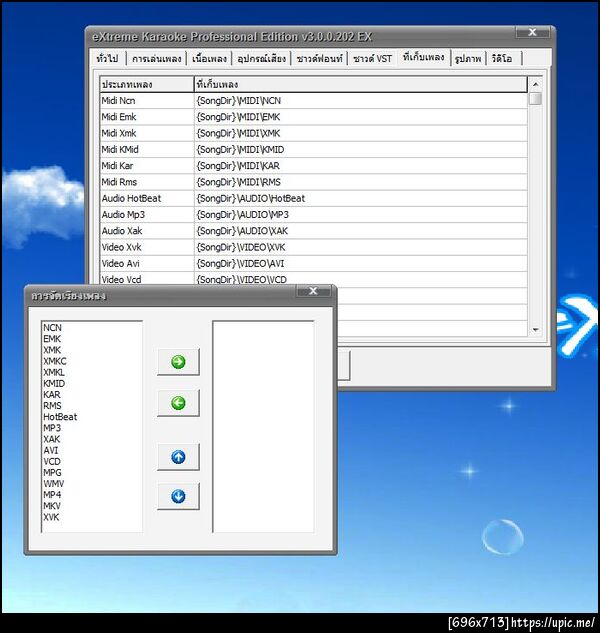Open the ทั่วไป tab
This screenshot has width=600, height=633.
(107, 59)
